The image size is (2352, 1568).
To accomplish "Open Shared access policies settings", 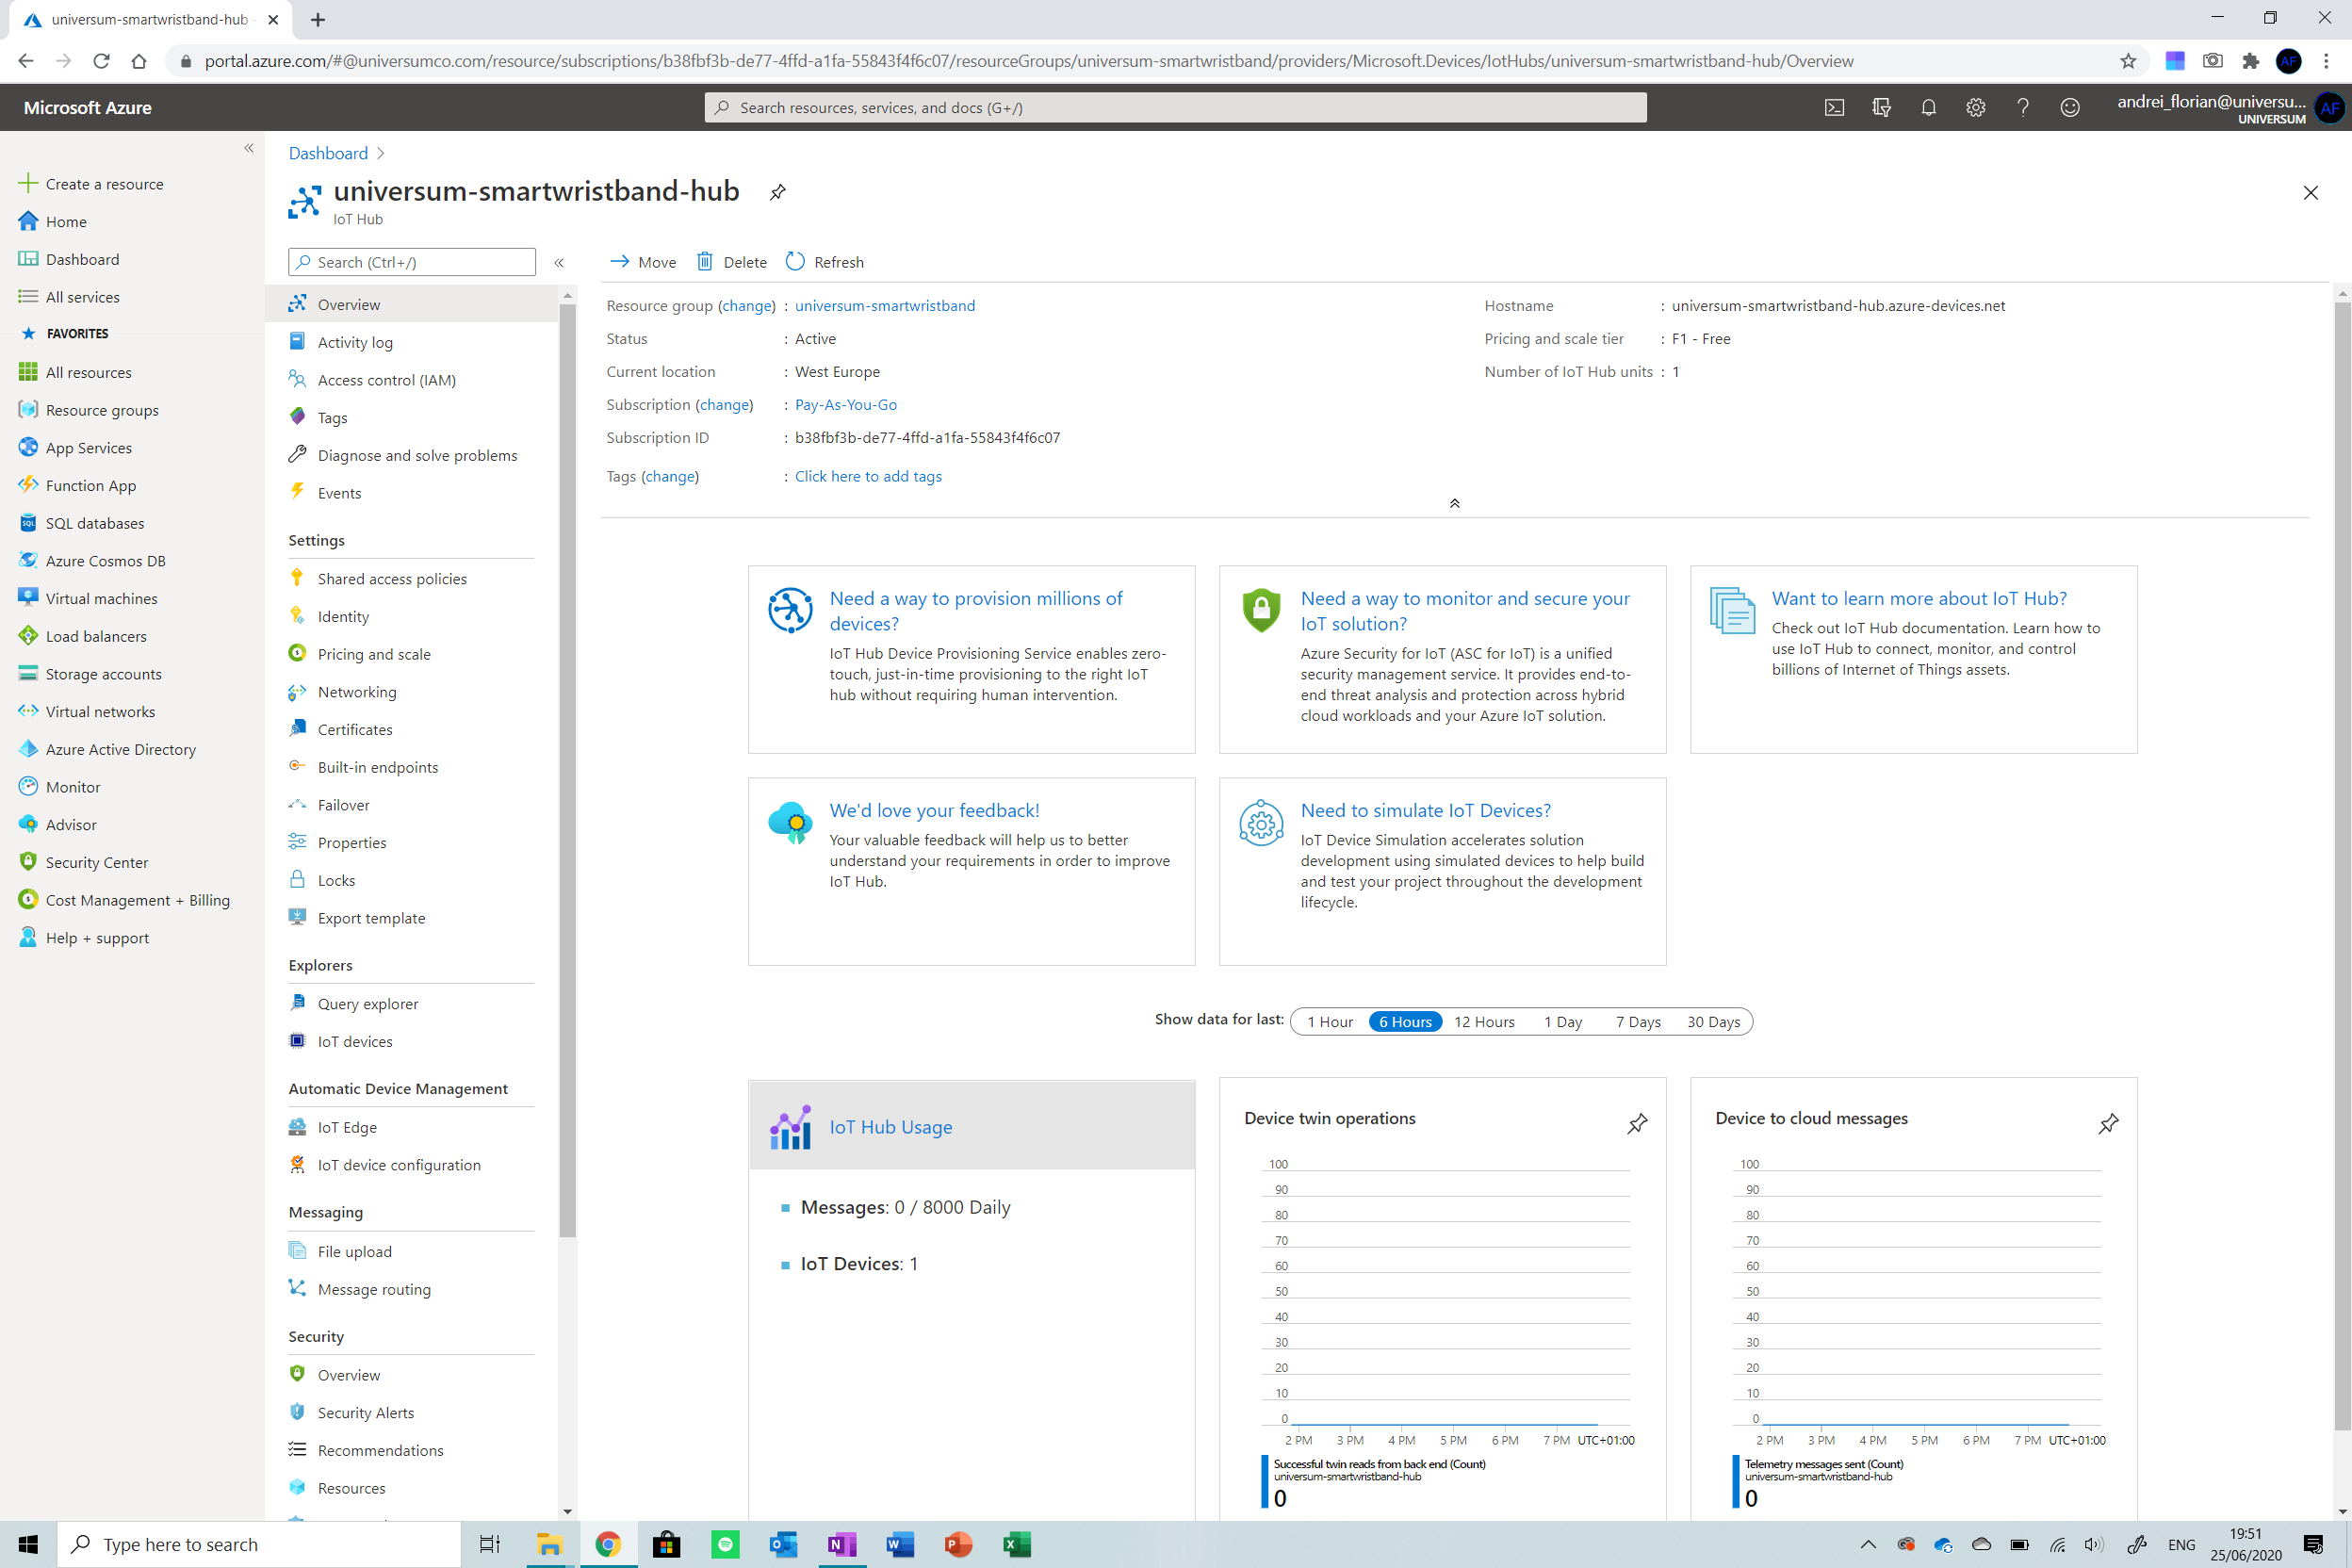I will click(x=392, y=578).
